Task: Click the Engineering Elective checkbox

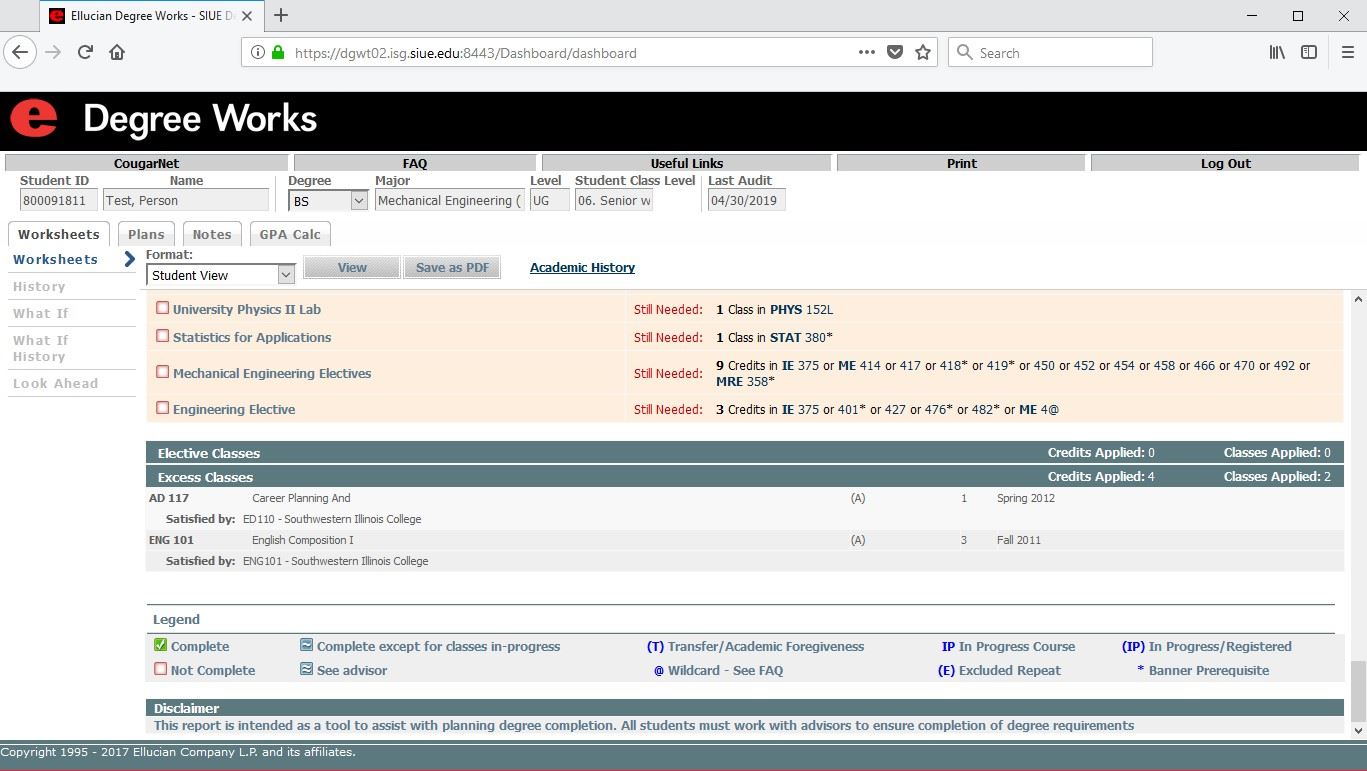Action: click(x=162, y=408)
